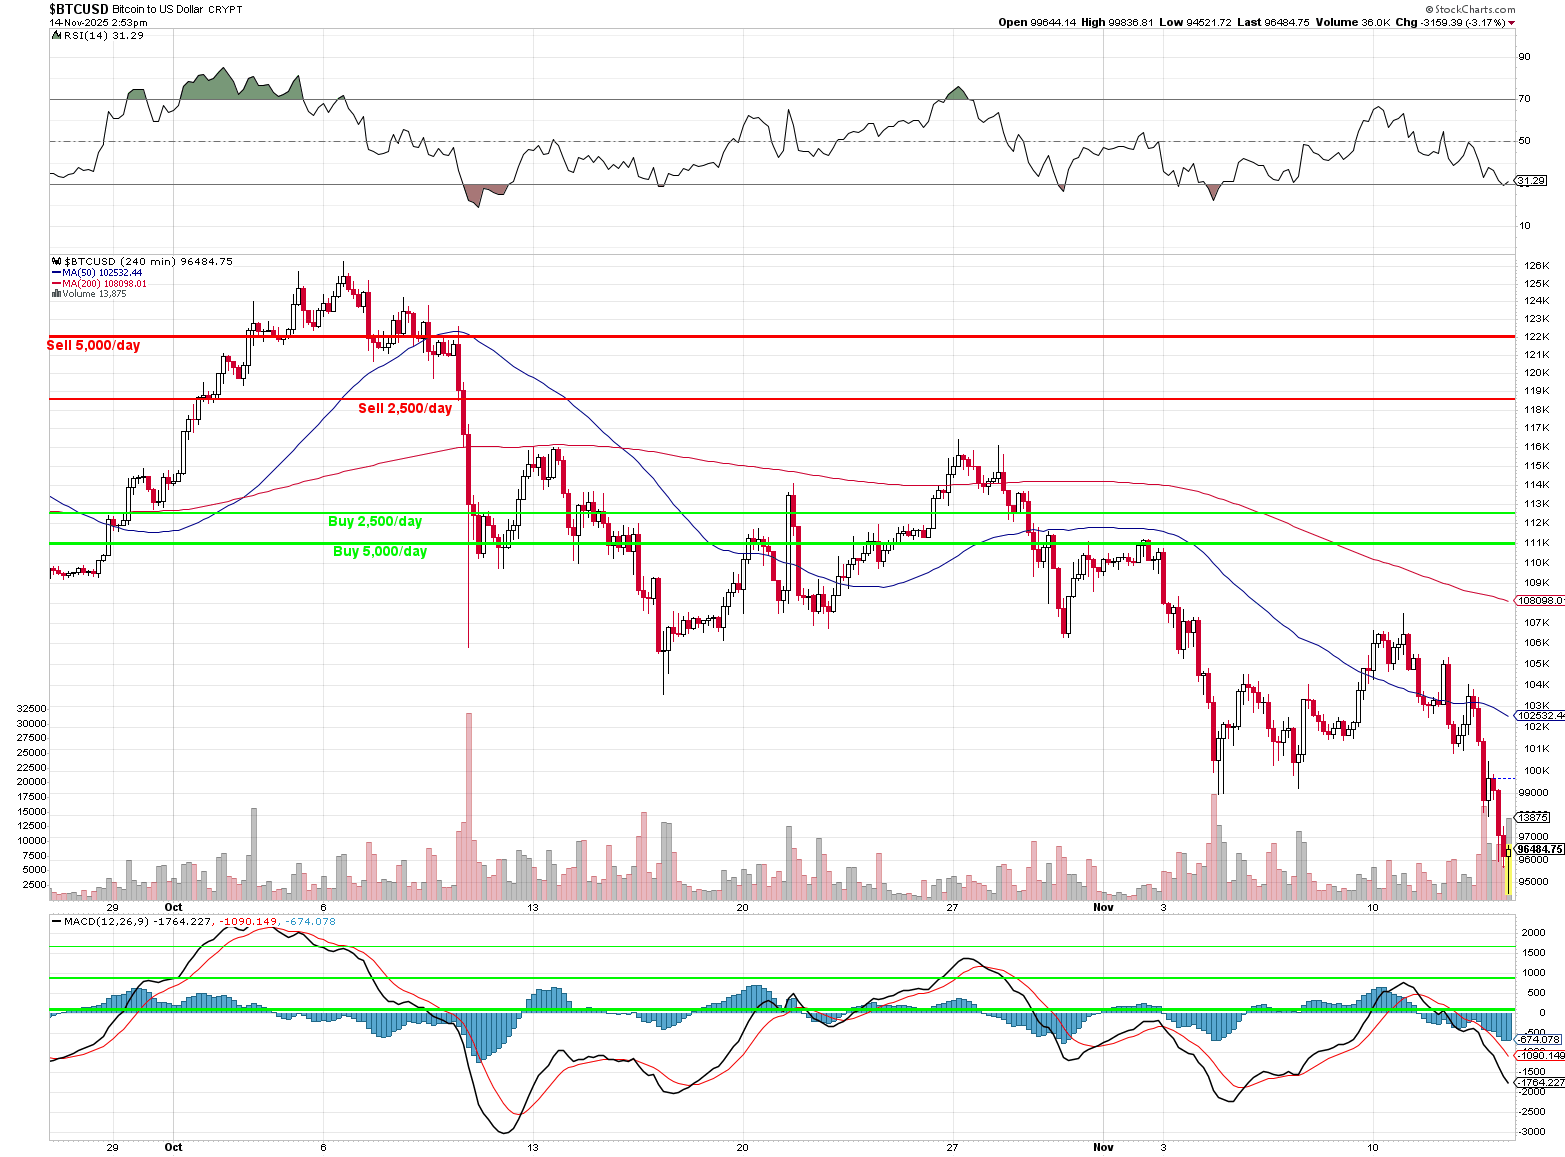Screen dimensions: 1565x1157
Task: Click the yellow latest-price marker beside 96484.75
Action: tap(1507, 850)
